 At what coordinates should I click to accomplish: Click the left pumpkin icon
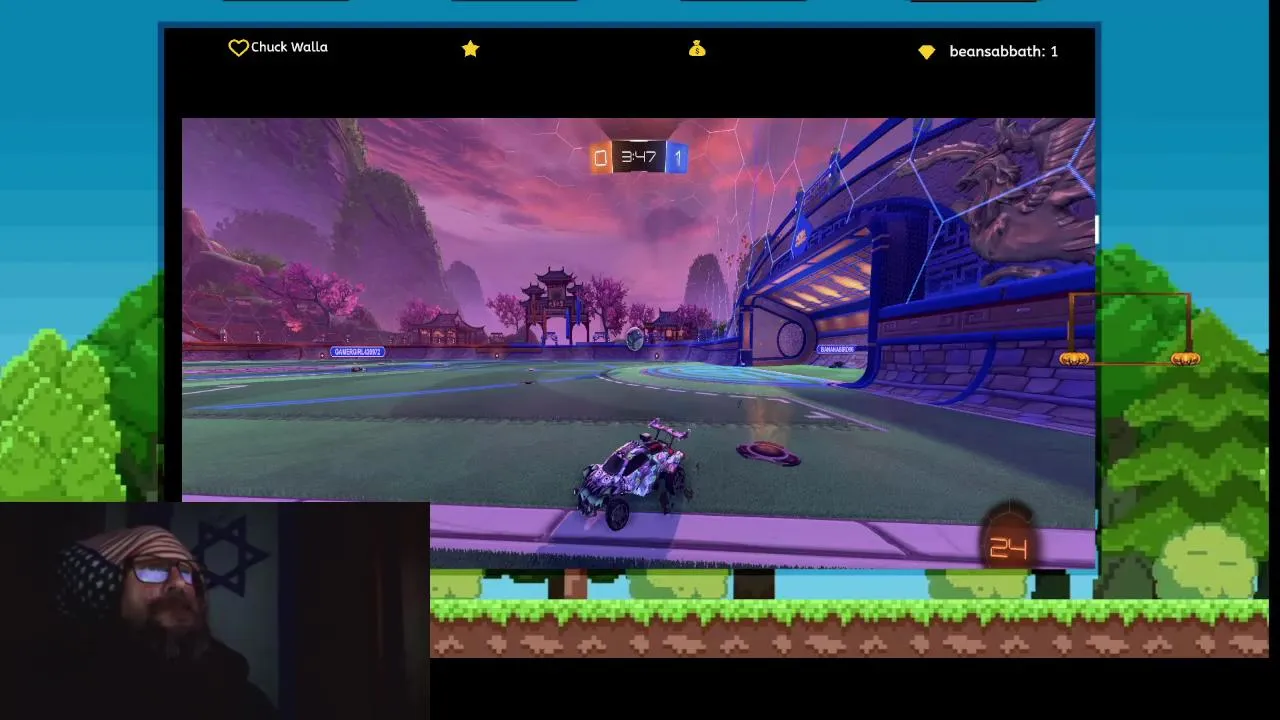pos(1074,358)
